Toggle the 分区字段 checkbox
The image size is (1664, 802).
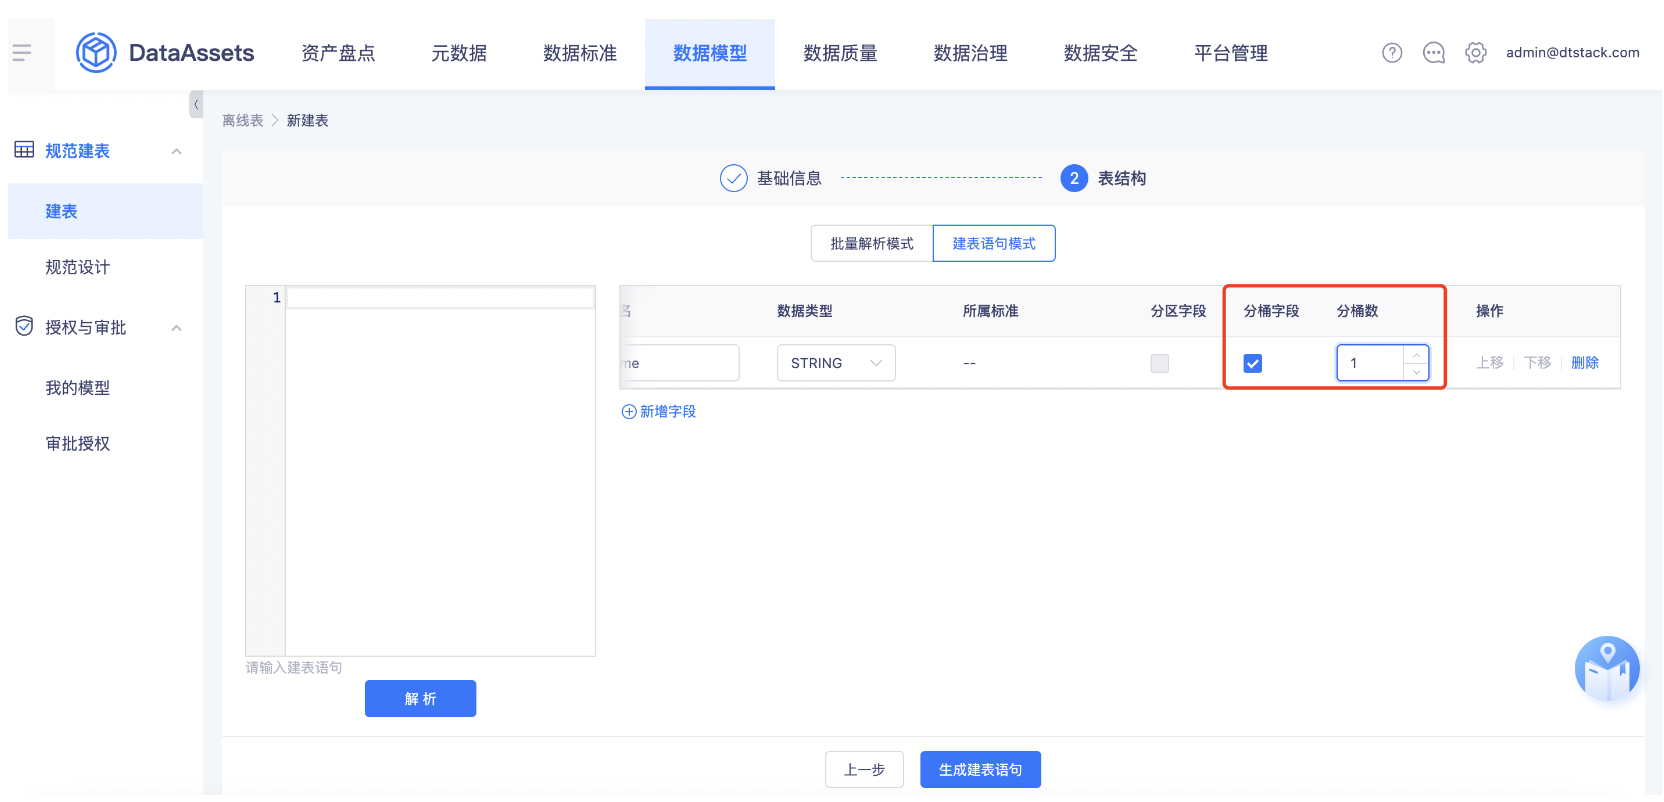[x=1160, y=363]
